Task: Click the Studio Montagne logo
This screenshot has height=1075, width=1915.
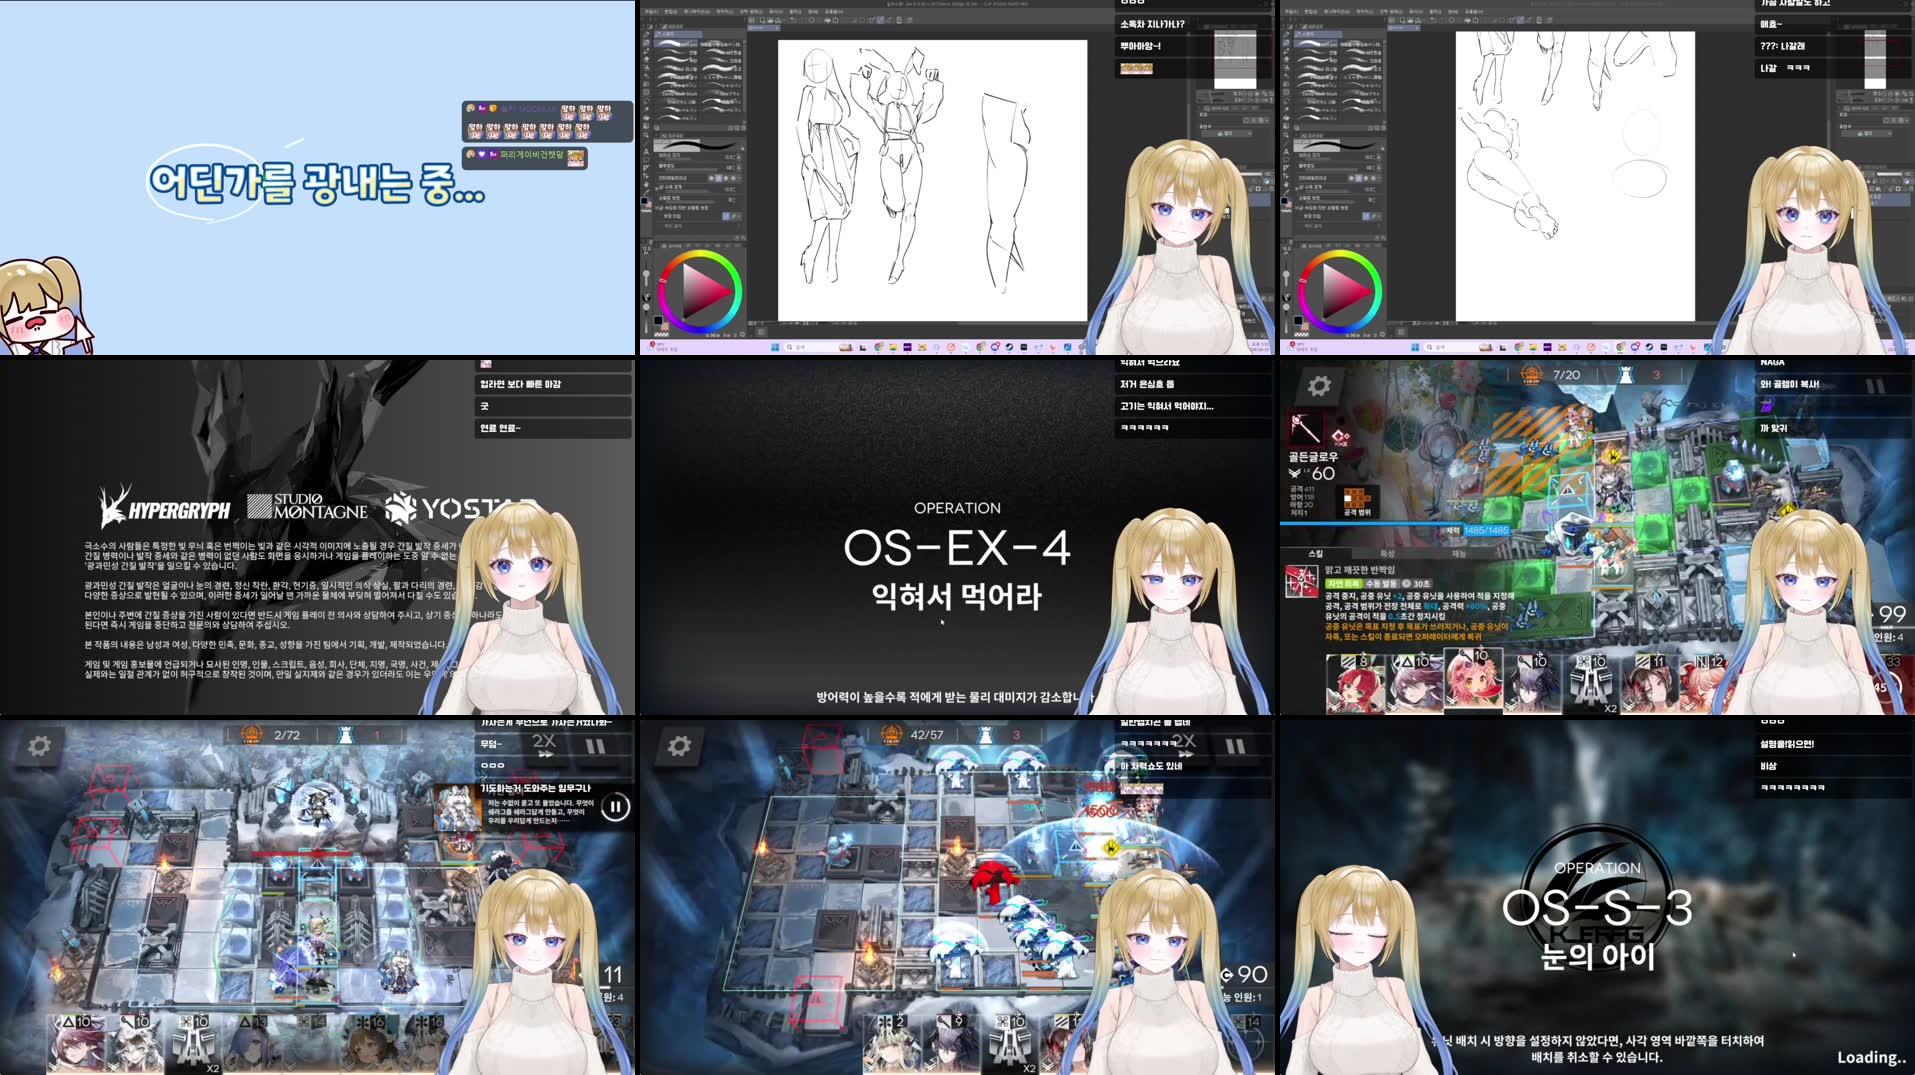Action: (308, 507)
